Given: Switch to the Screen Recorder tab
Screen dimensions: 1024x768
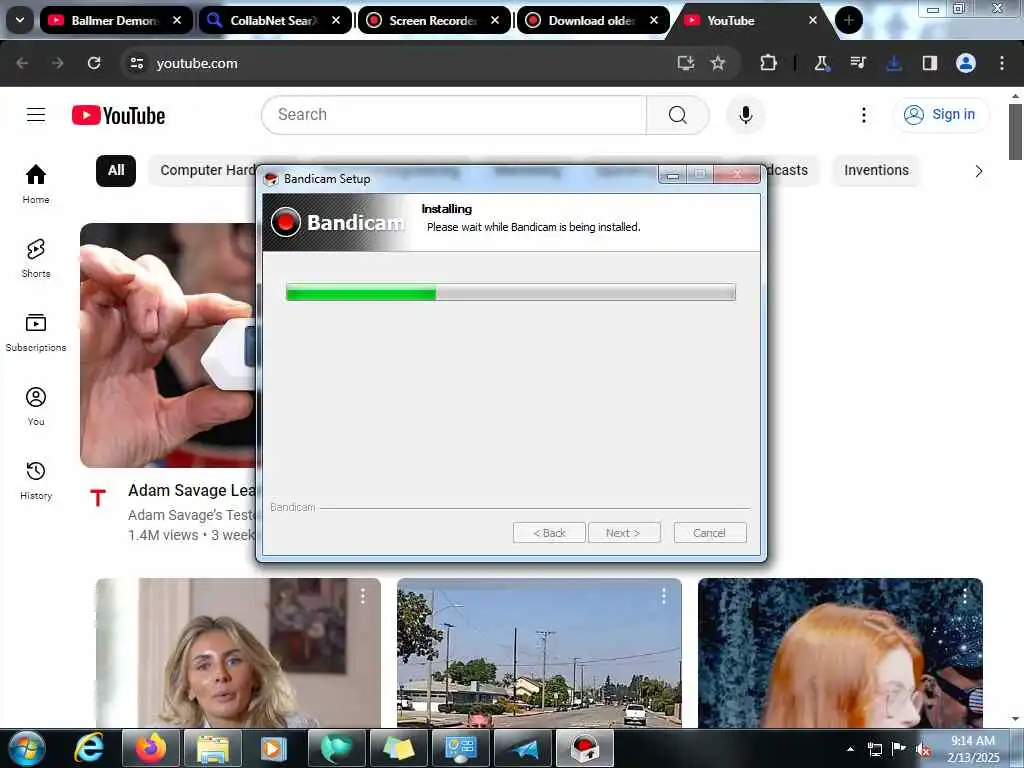Looking at the screenshot, I should 432,21.
